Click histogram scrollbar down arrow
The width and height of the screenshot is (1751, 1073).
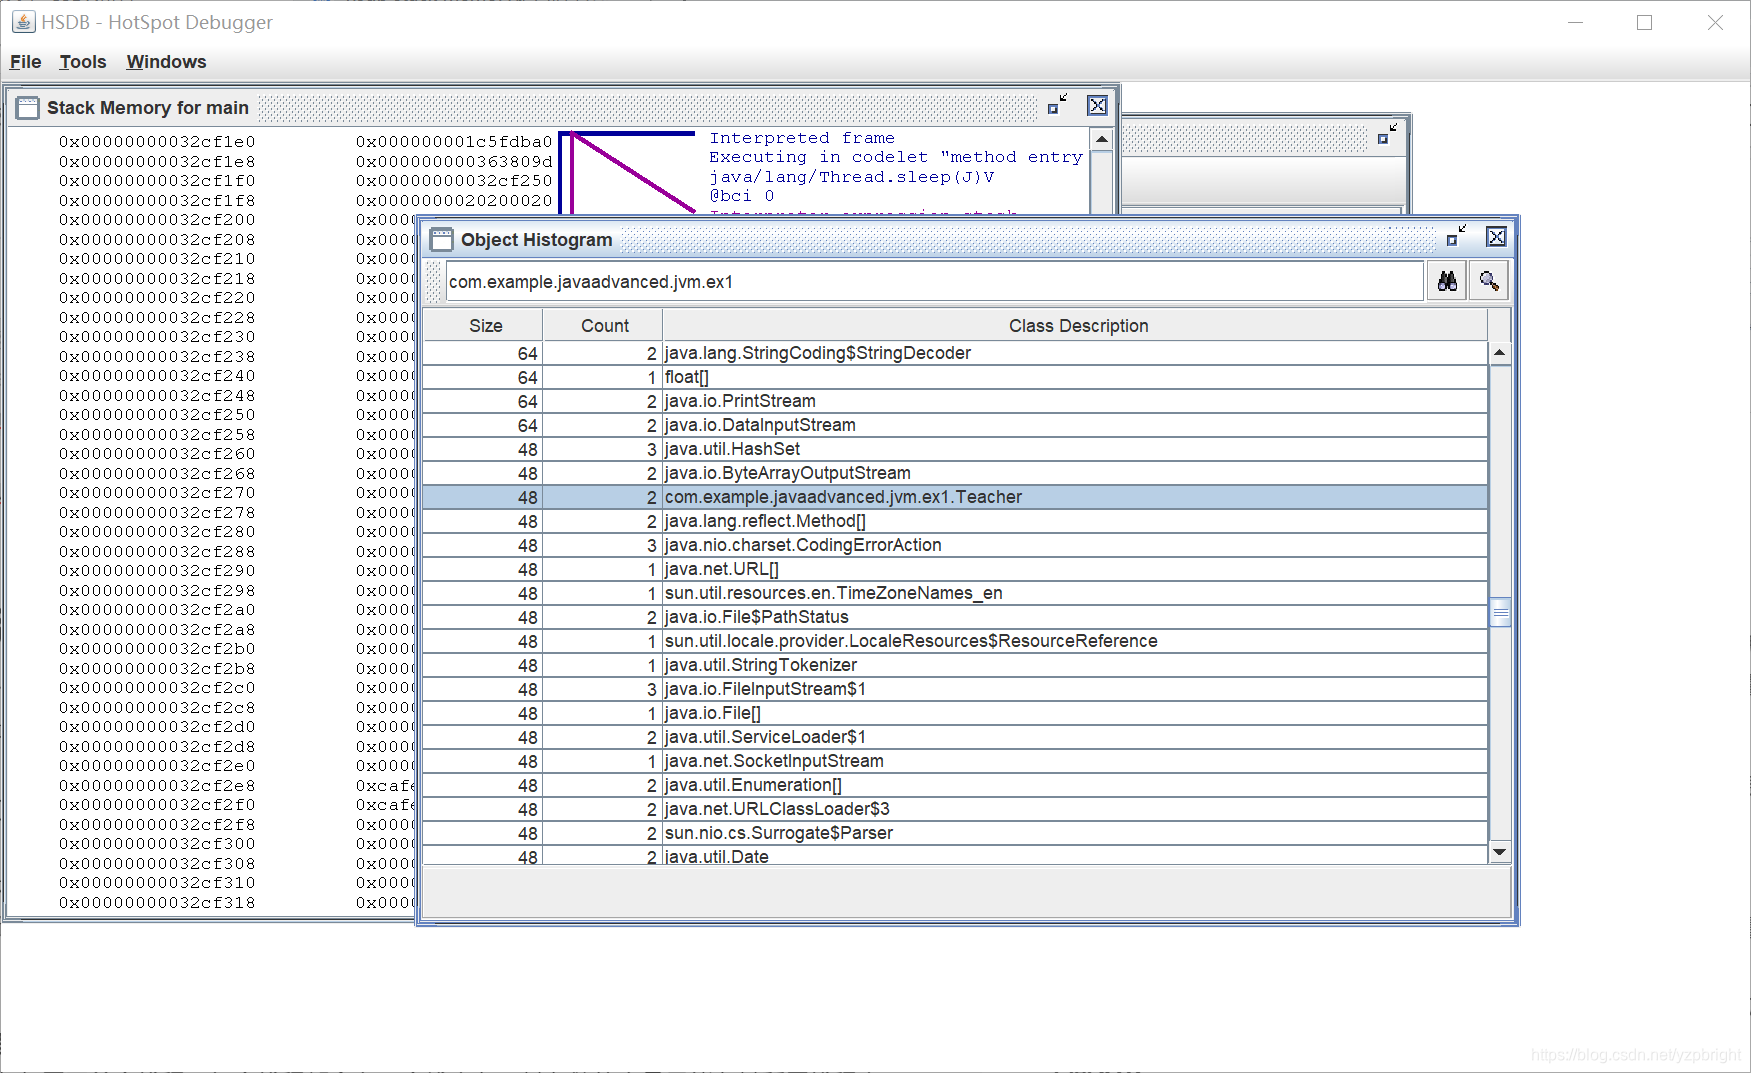[1499, 852]
